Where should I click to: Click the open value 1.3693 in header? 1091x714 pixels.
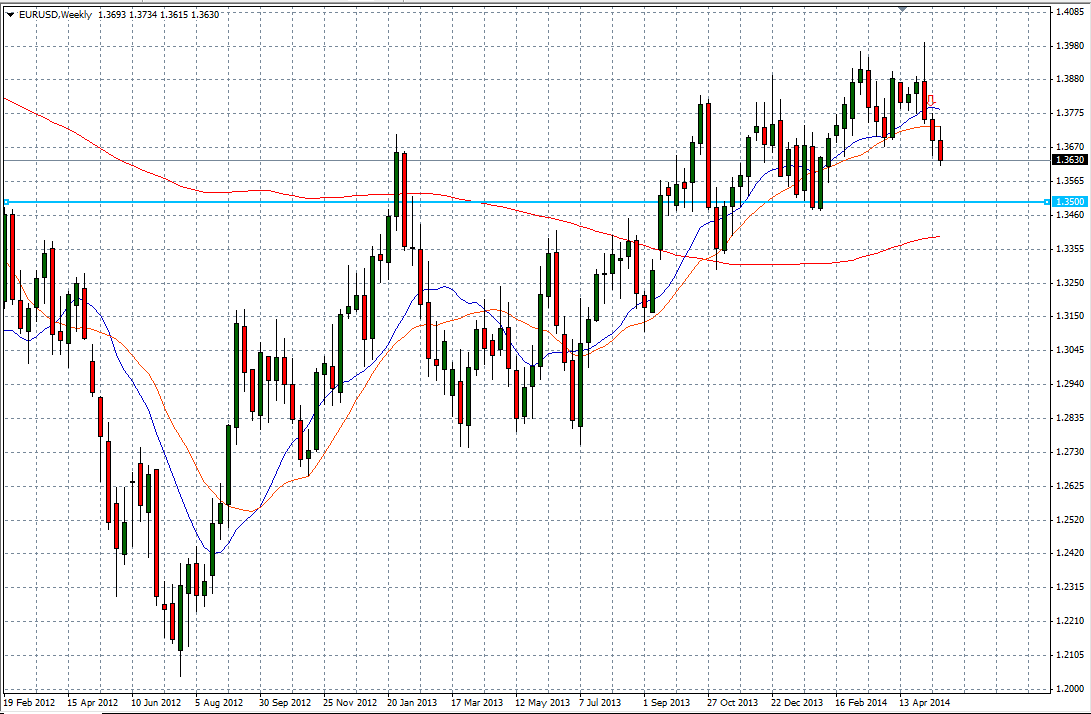pos(113,15)
